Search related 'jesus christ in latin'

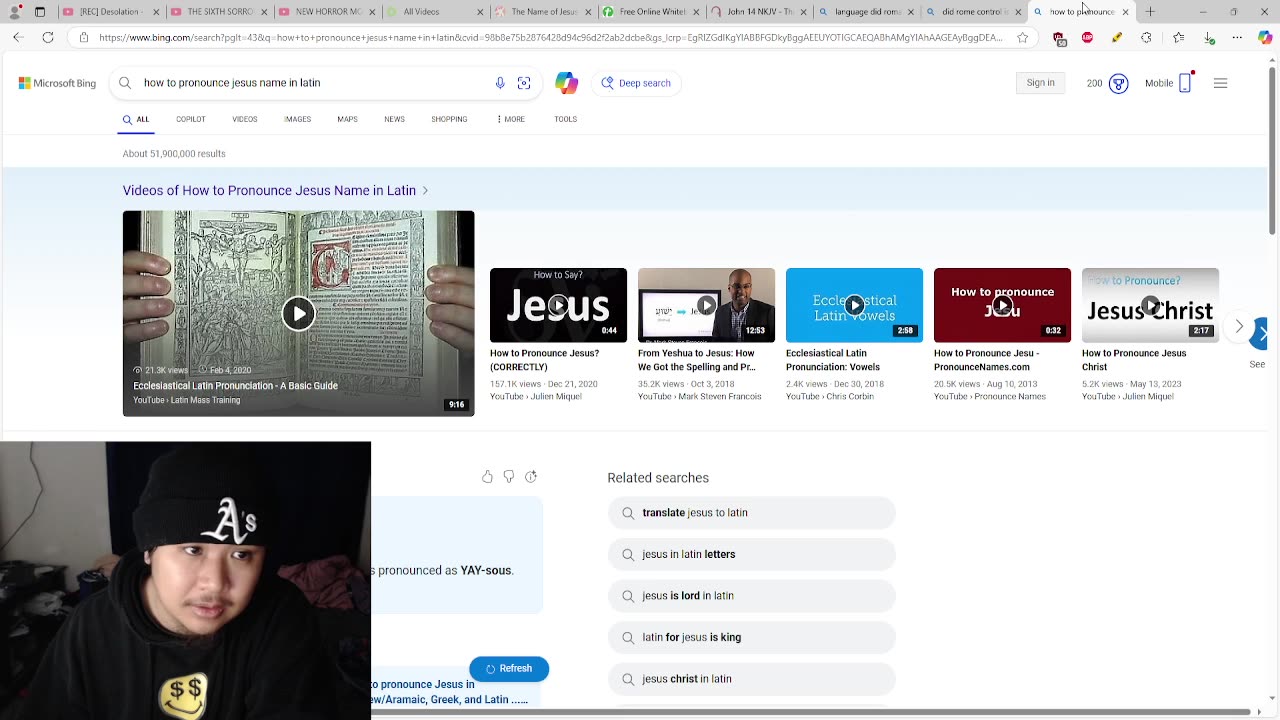coord(751,679)
